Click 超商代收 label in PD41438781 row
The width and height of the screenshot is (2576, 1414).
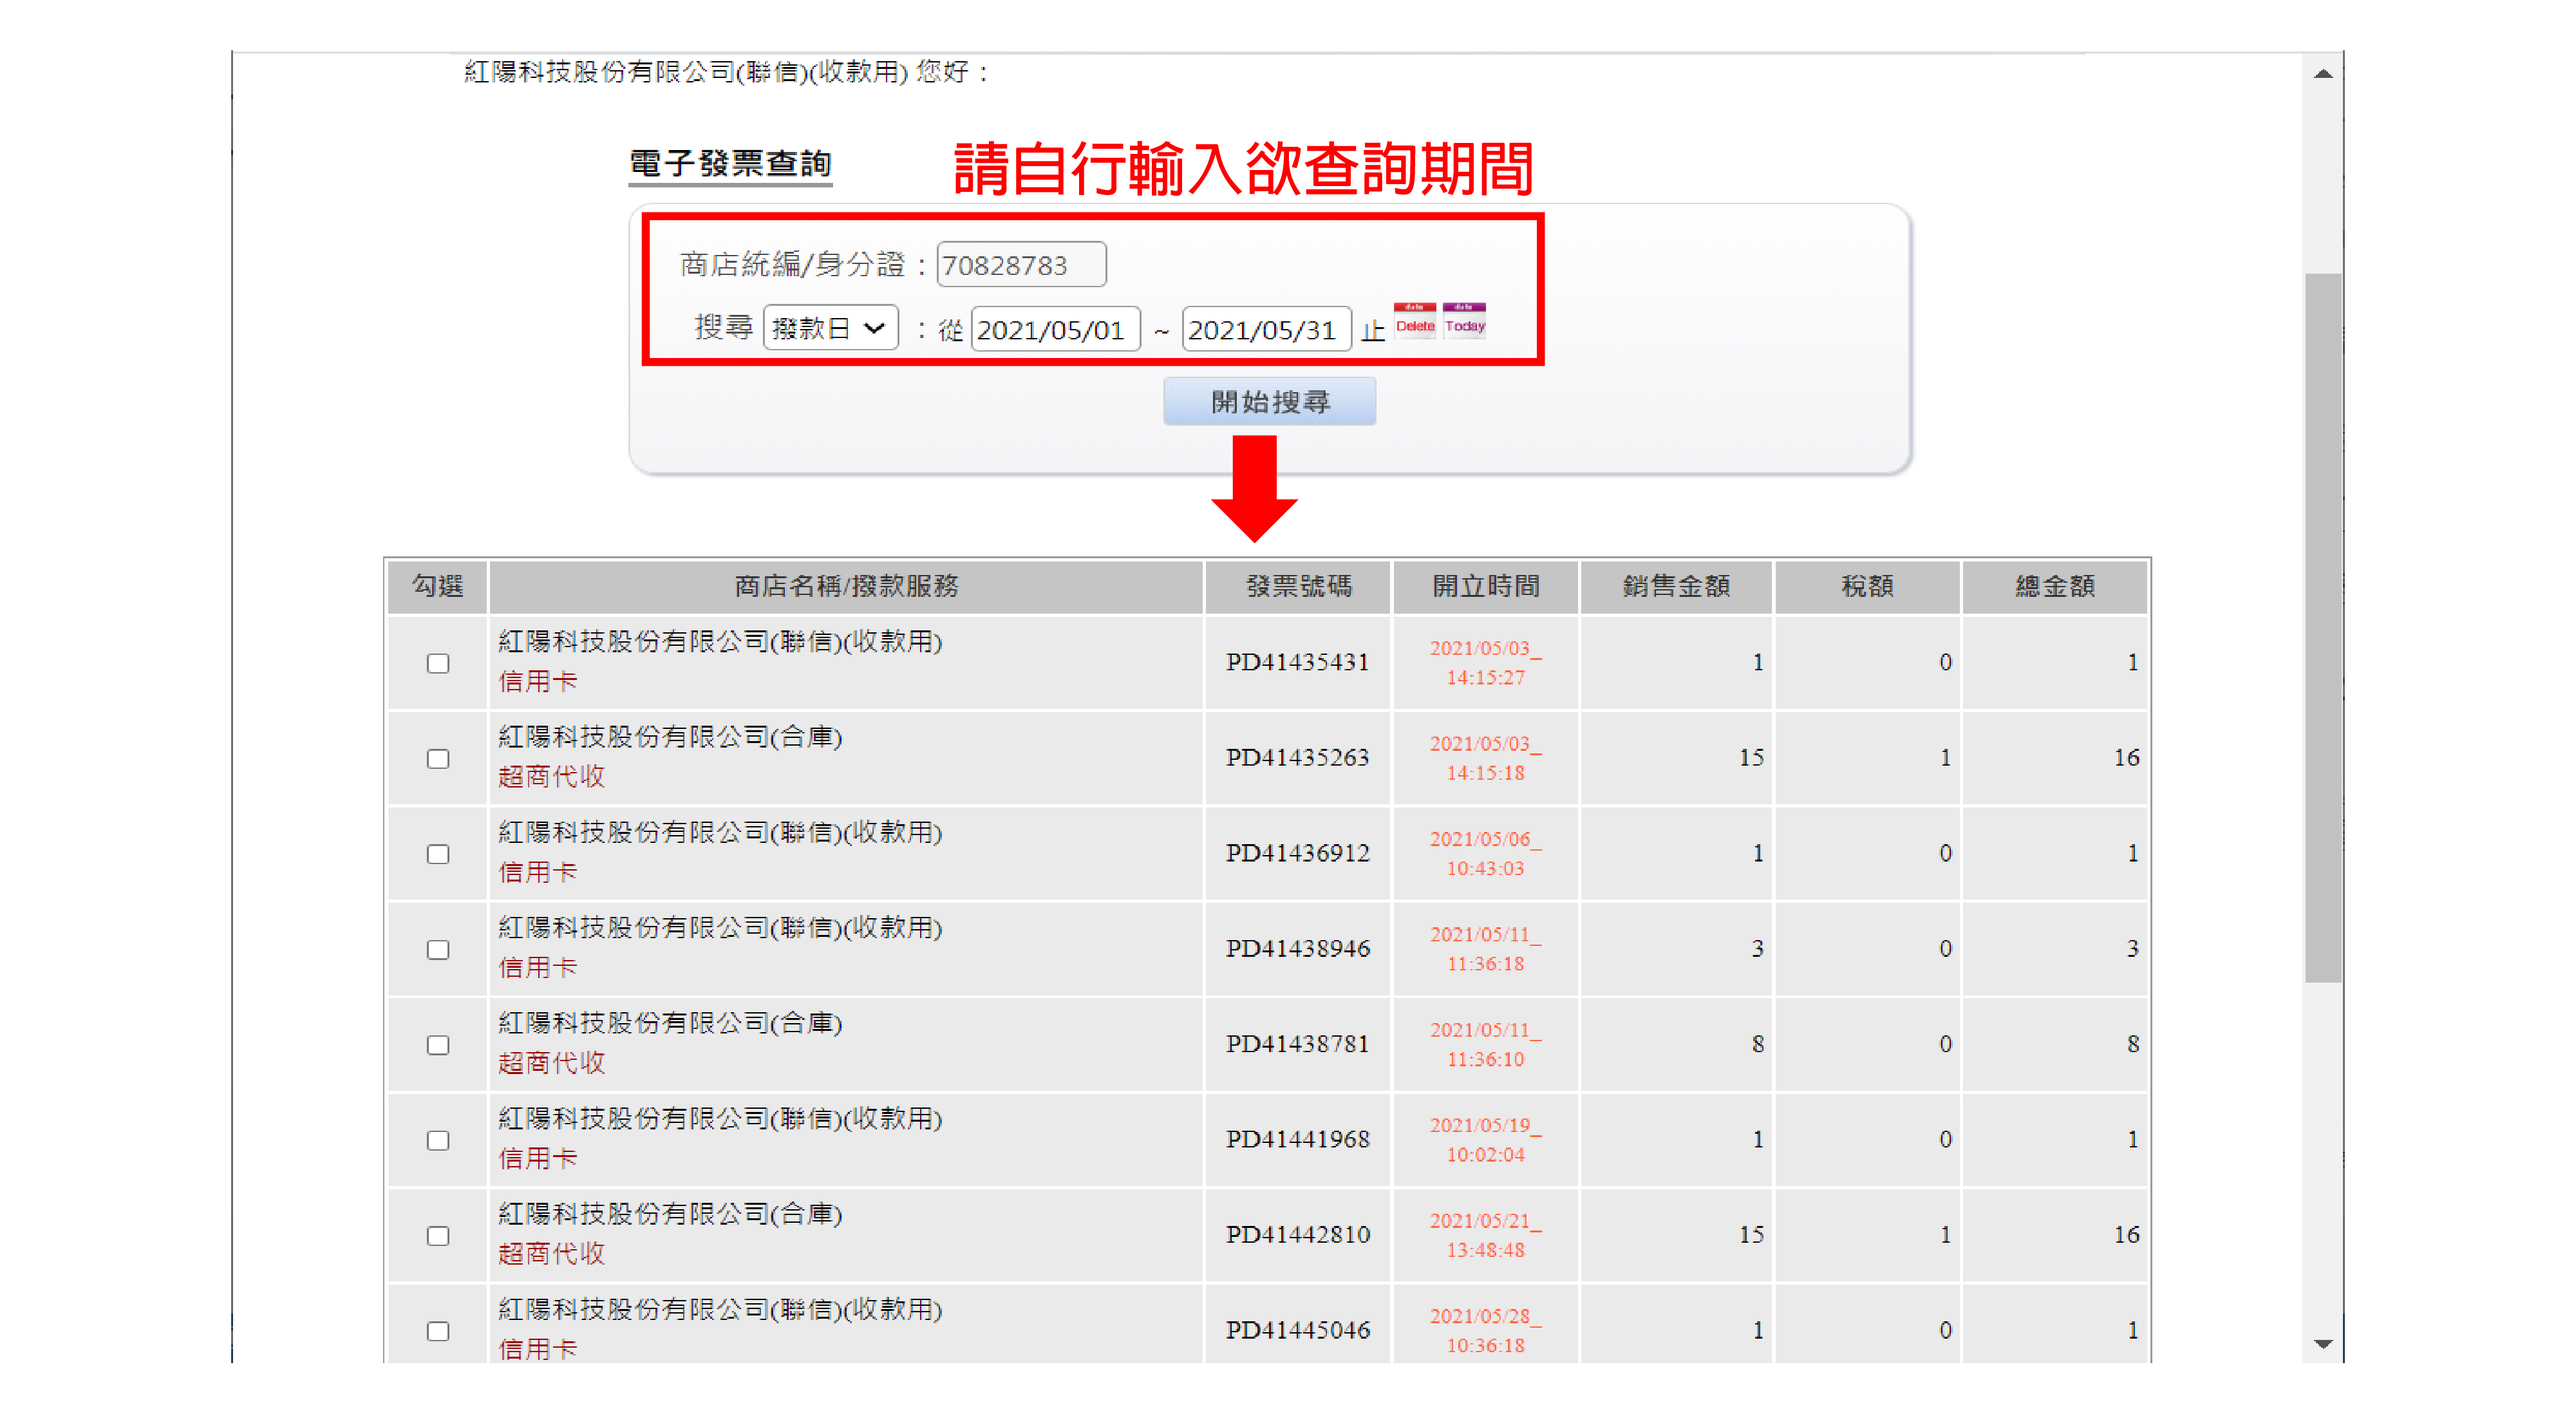551,1064
